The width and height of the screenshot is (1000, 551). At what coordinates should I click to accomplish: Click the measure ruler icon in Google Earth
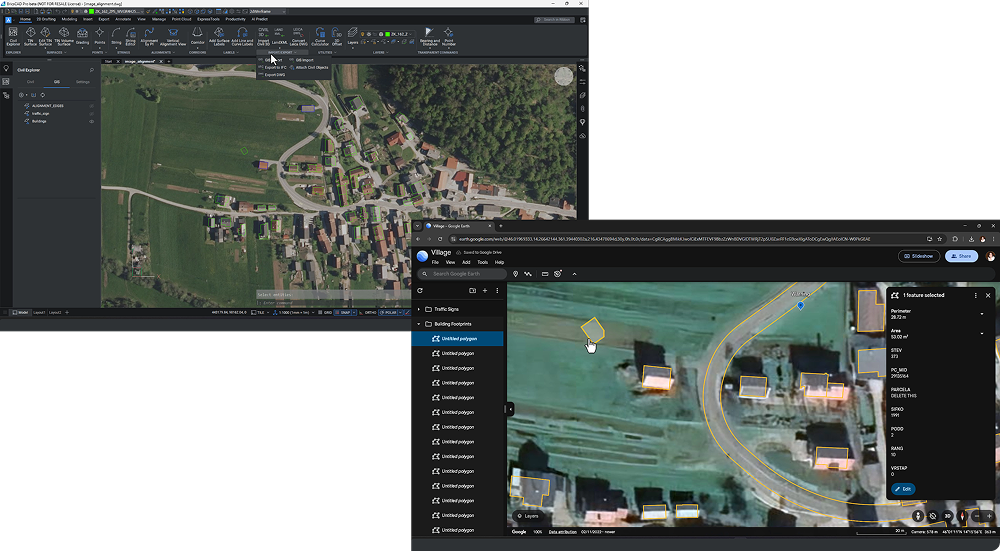coord(545,274)
